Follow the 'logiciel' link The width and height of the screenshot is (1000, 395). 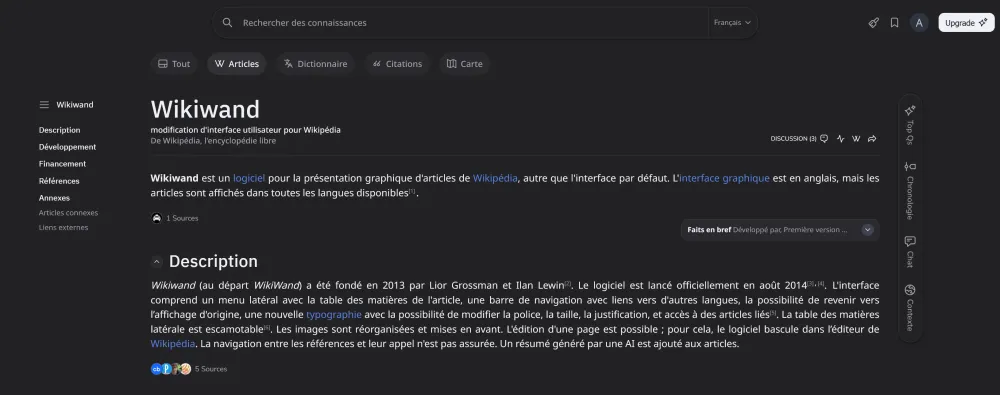(x=249, y=178)
